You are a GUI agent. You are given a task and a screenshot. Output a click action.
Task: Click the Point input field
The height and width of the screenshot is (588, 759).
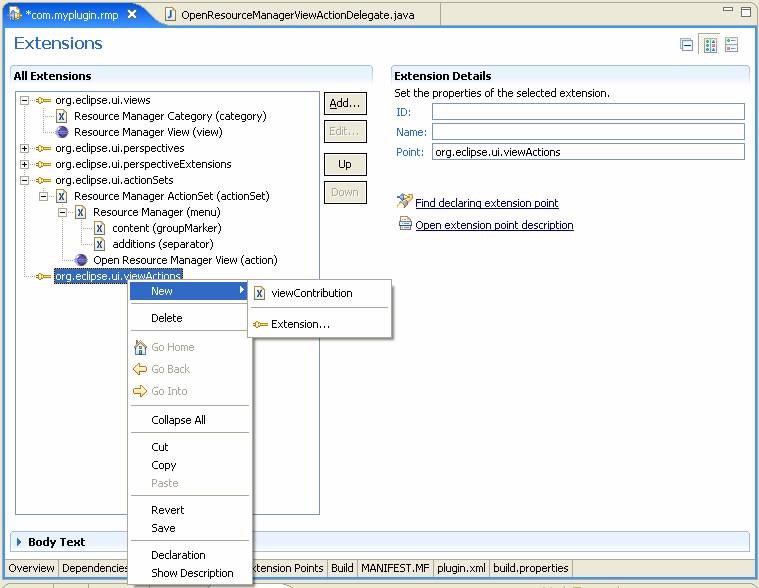[x=588, y=152]
